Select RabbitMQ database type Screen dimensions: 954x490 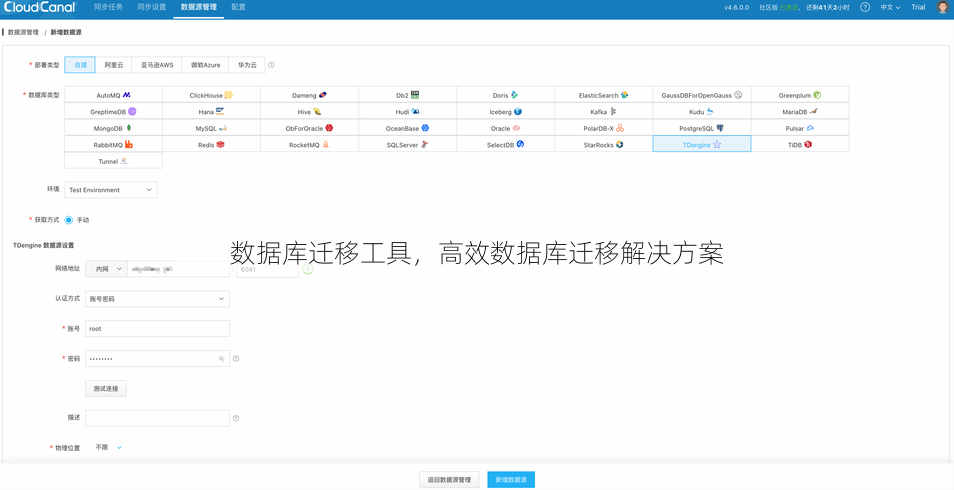click(113, 144)
